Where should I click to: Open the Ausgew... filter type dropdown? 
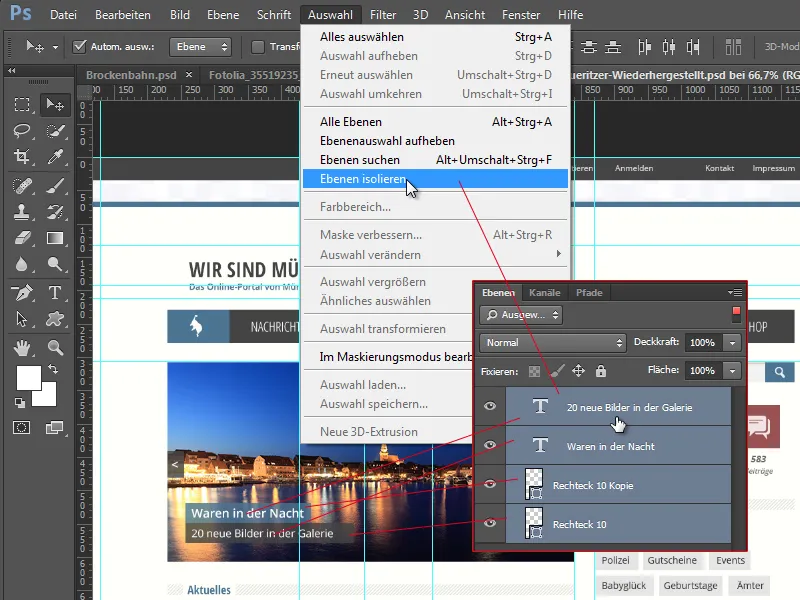coord(521,315)
